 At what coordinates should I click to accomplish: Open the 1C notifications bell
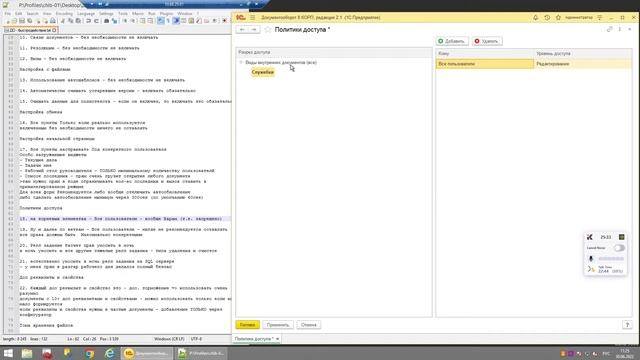[x=536, y=18]
